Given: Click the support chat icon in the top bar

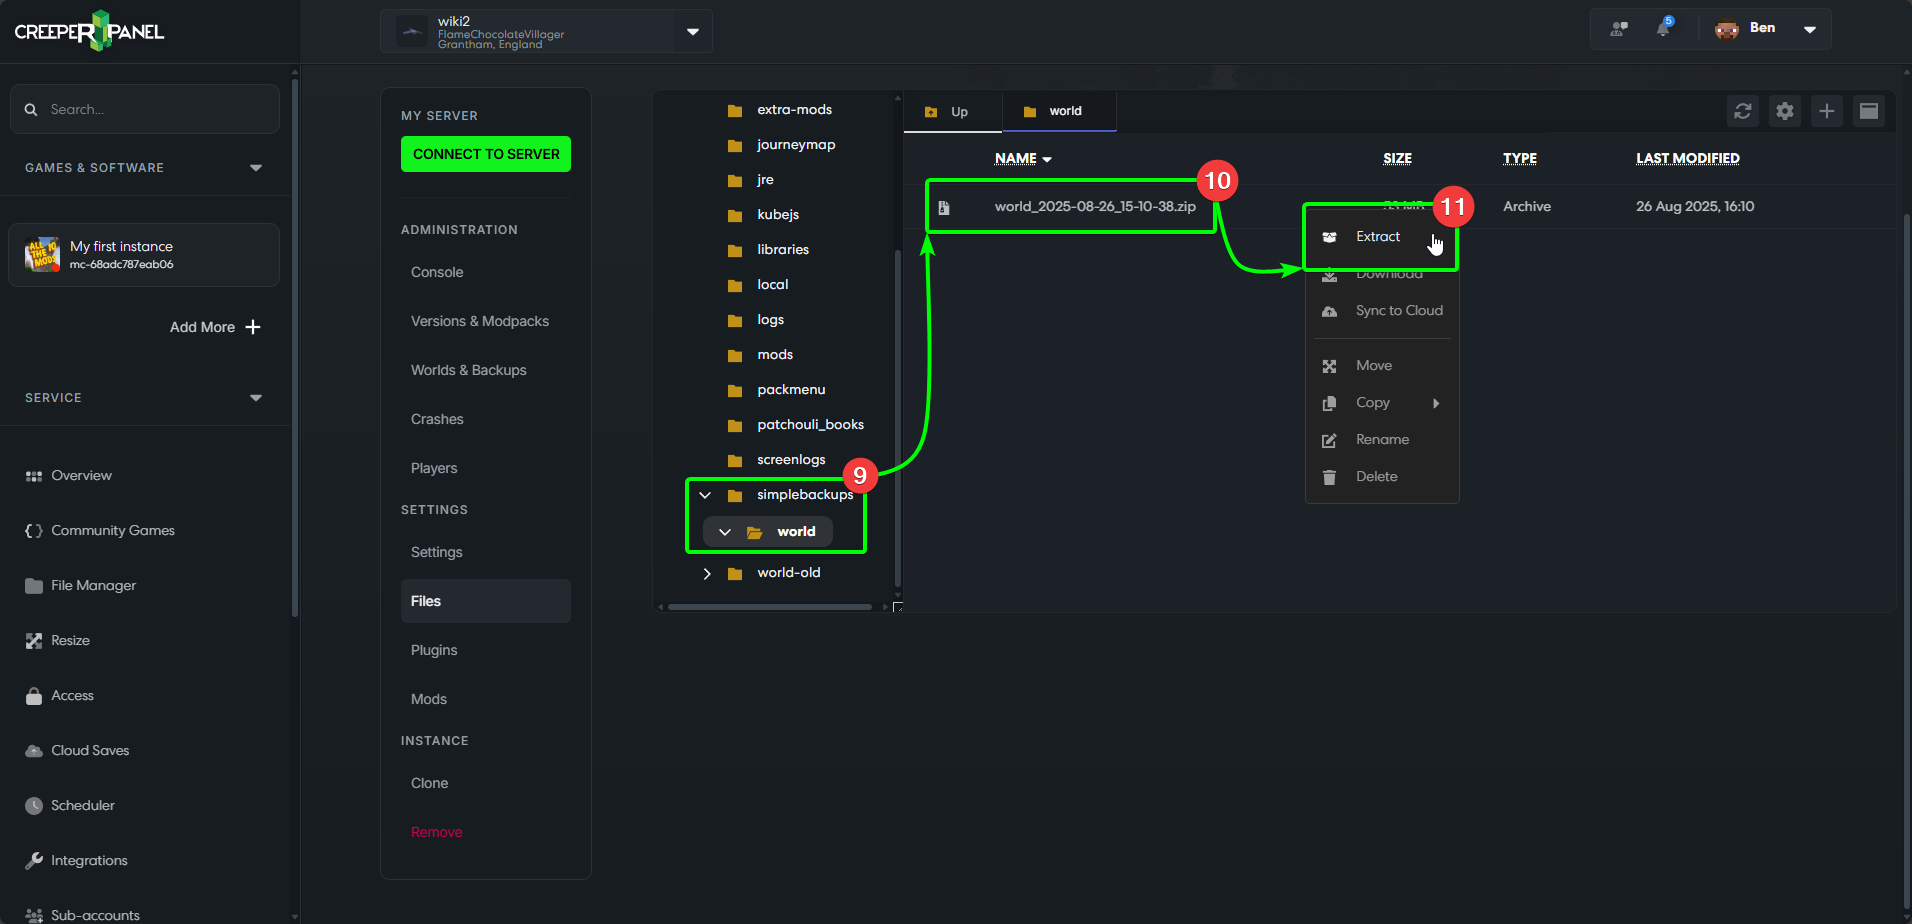Looking at the screenshot, I should [x=1618, y=28].
